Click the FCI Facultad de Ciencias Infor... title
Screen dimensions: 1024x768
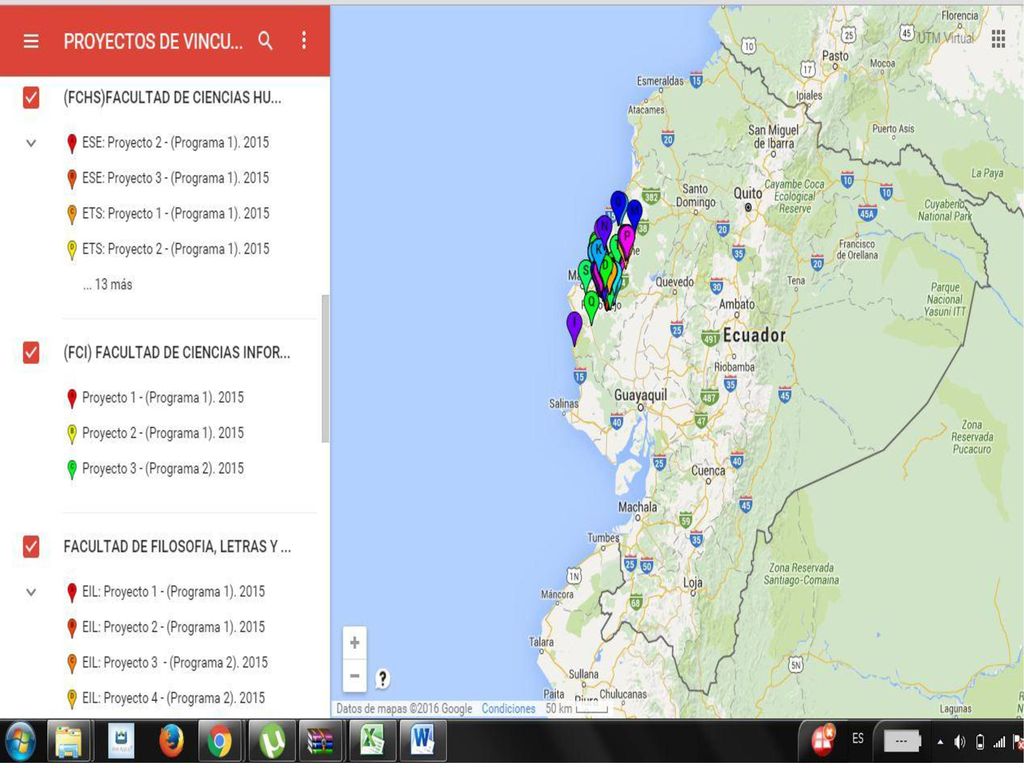pos(176,353)
